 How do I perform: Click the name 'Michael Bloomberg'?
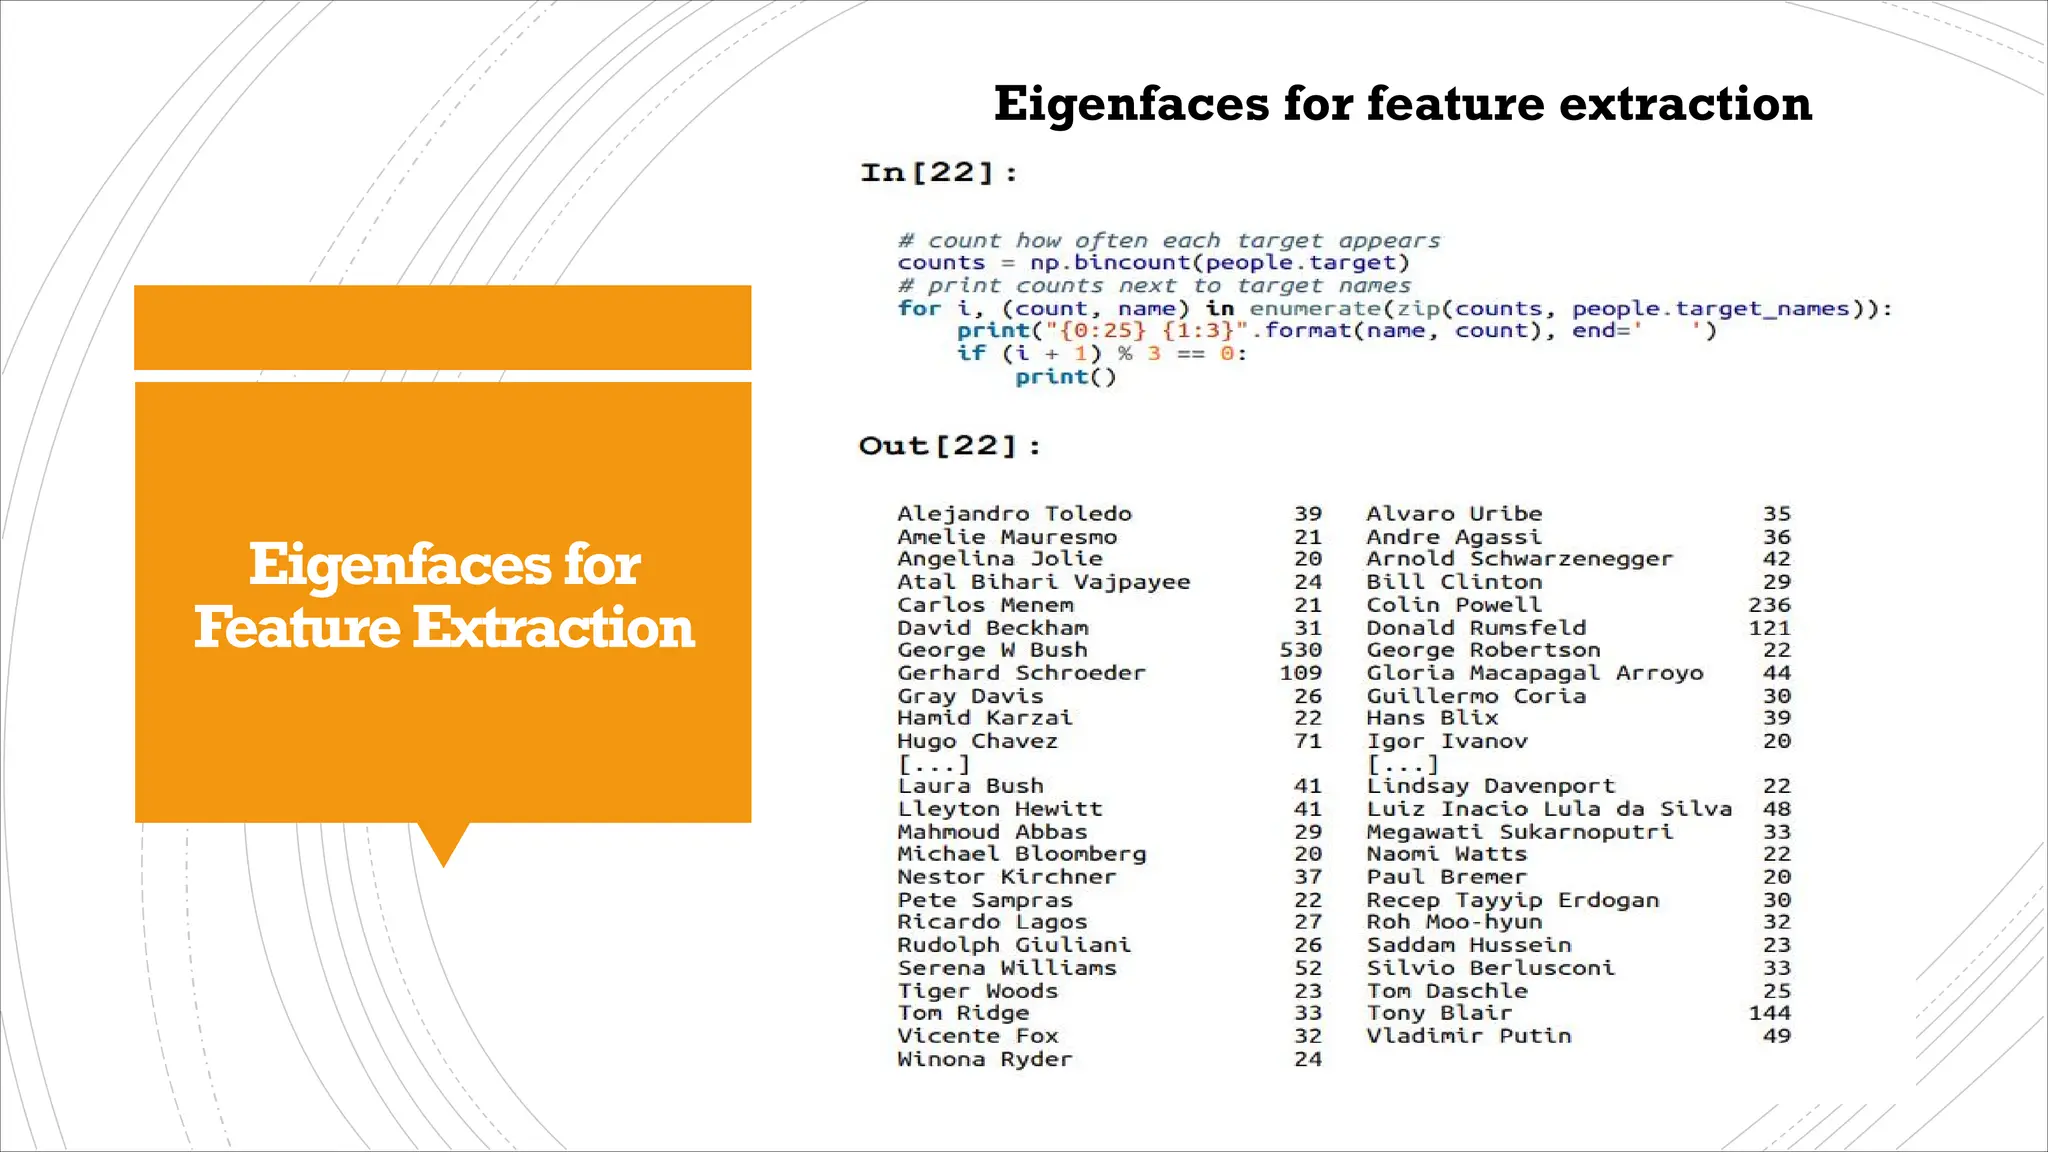(1022, 854)
